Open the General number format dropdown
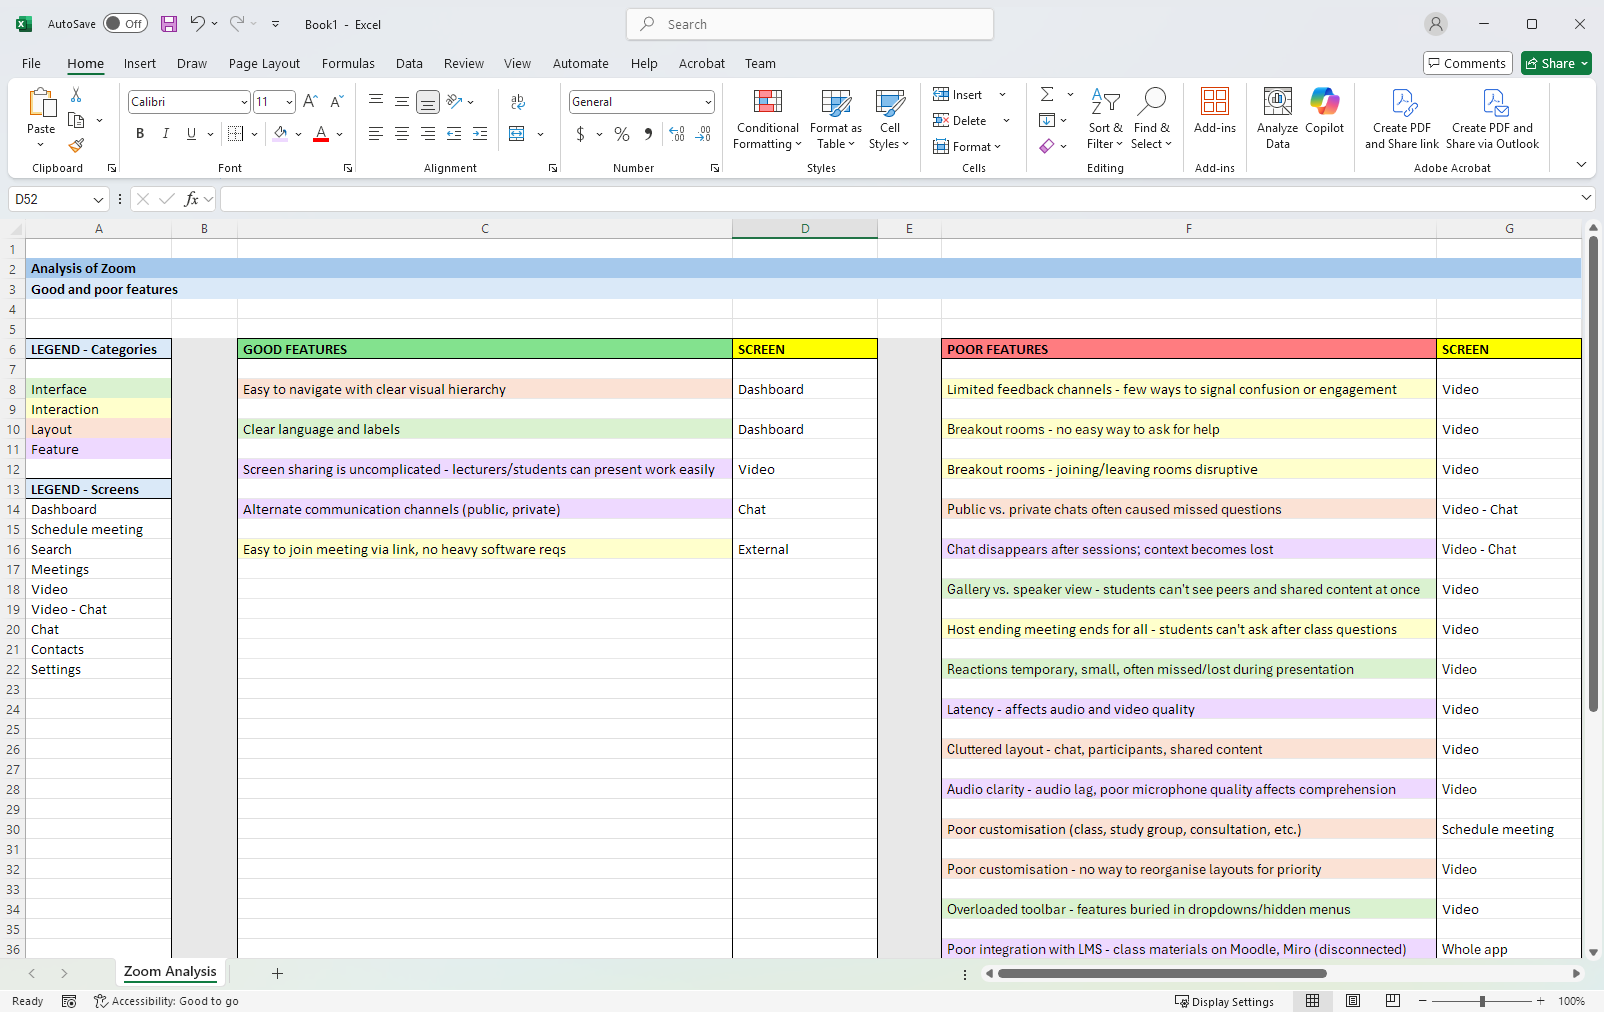 [708, 102]
